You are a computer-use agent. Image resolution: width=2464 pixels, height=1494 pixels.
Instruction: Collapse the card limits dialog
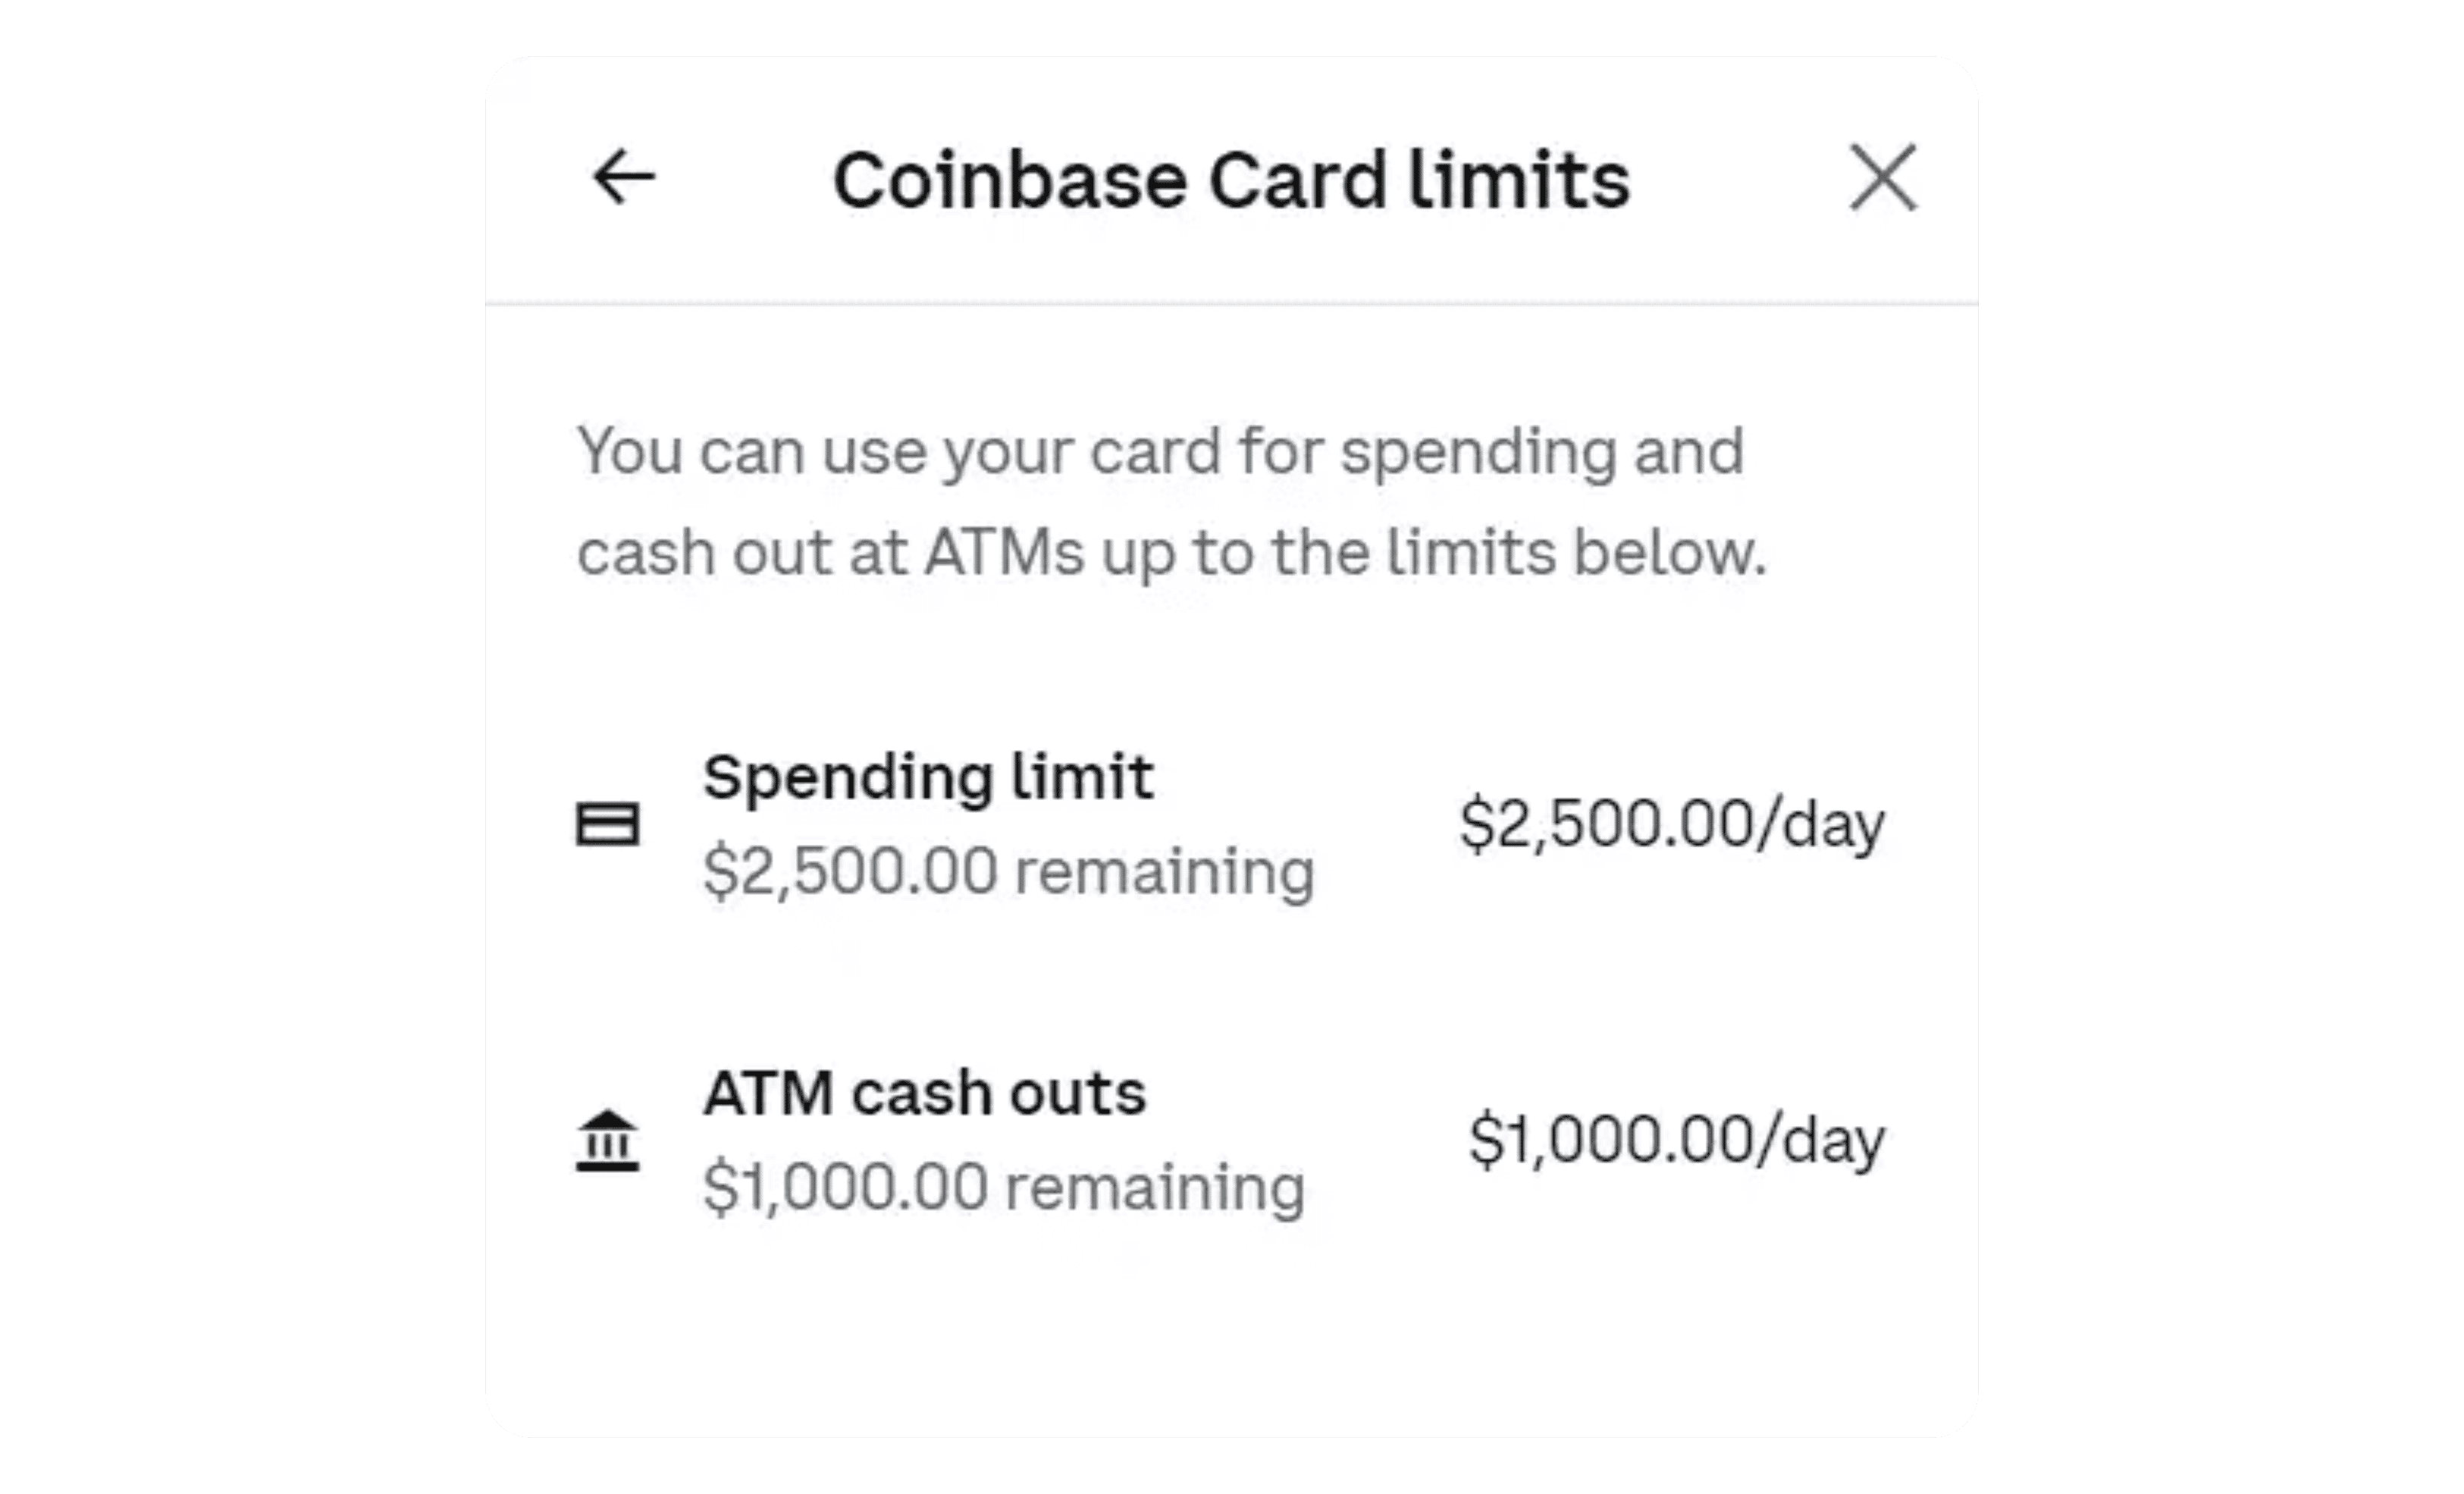tap(1882, 177)
